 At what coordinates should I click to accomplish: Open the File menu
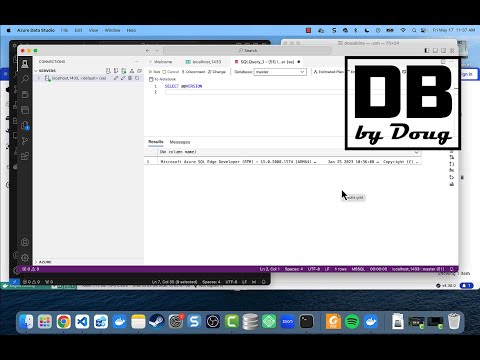pos(64,30)
